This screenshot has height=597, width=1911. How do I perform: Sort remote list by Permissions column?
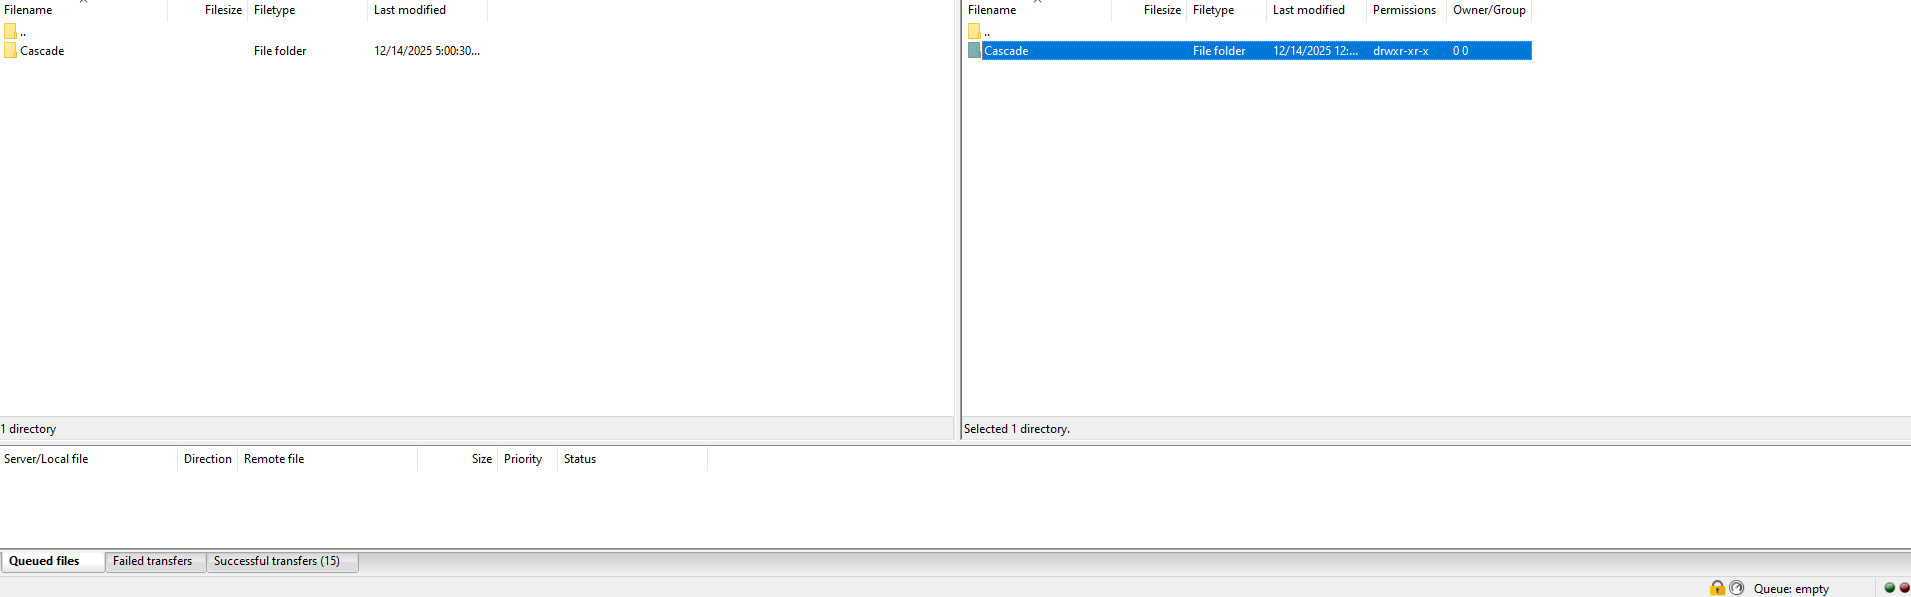[1404, 10]
